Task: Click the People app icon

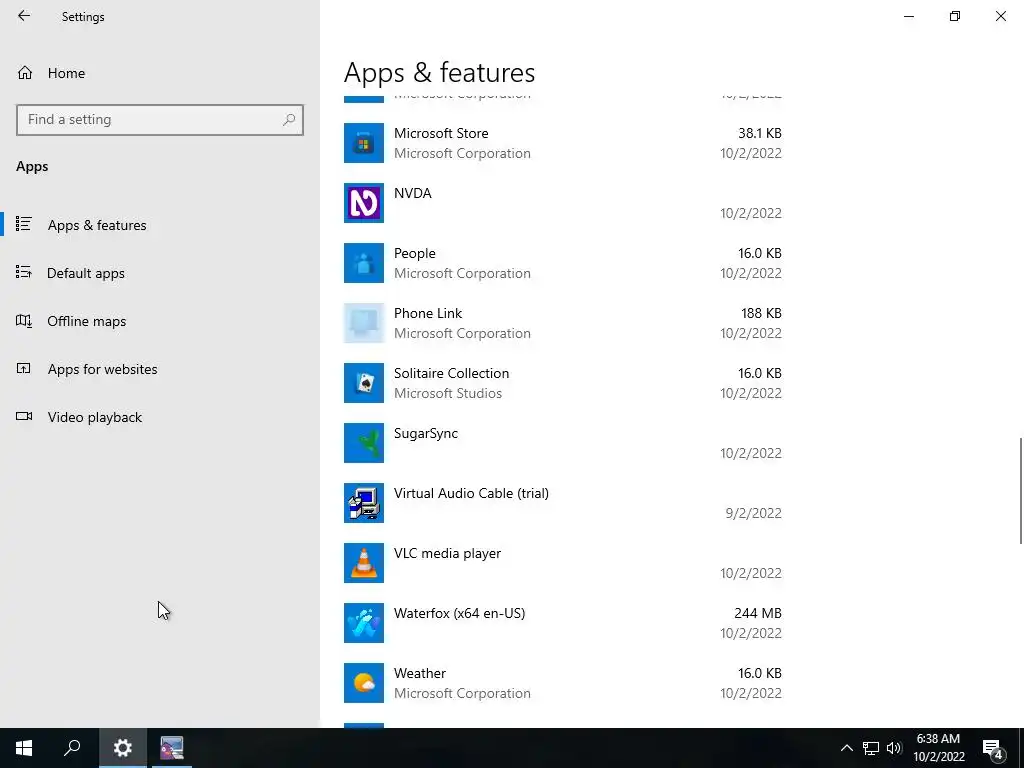Action: (x=364, y=263)
